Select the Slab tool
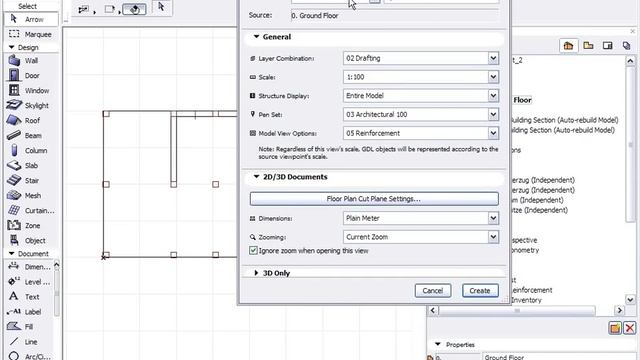The width and height of the screenshot is (640, 360). coord(31,165)
